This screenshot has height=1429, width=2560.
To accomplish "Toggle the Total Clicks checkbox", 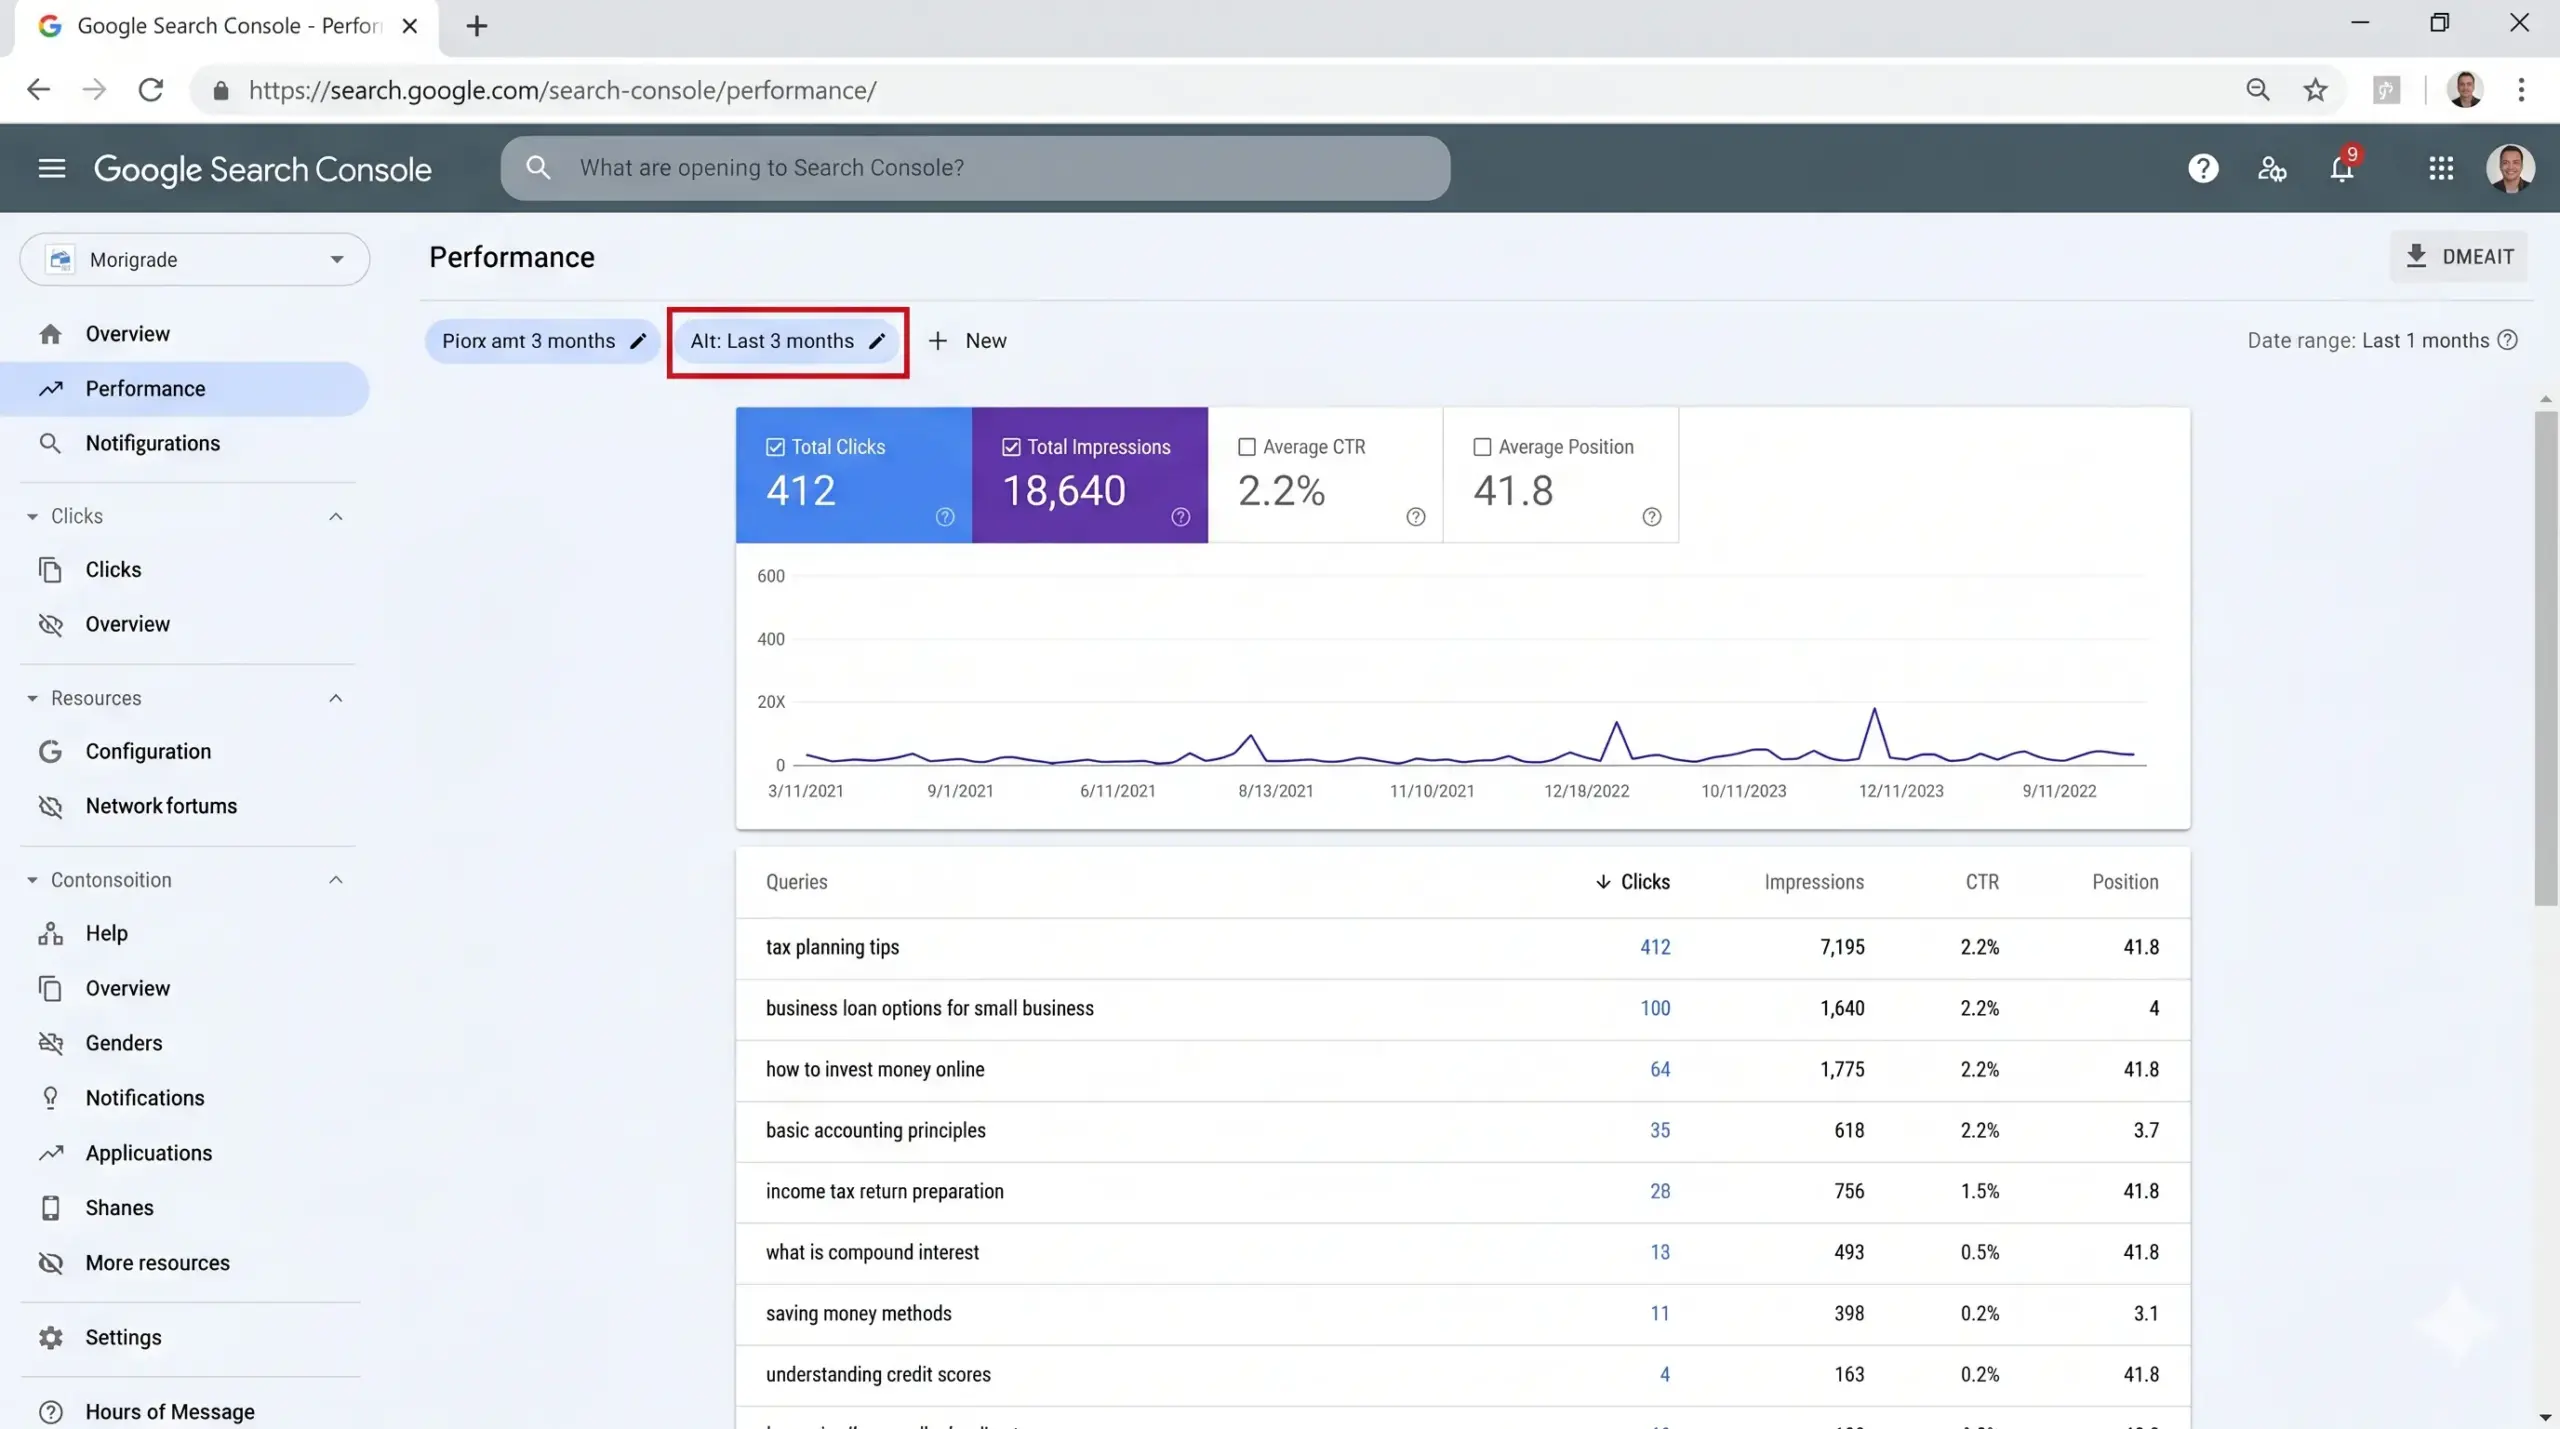I will pos(775,447).
